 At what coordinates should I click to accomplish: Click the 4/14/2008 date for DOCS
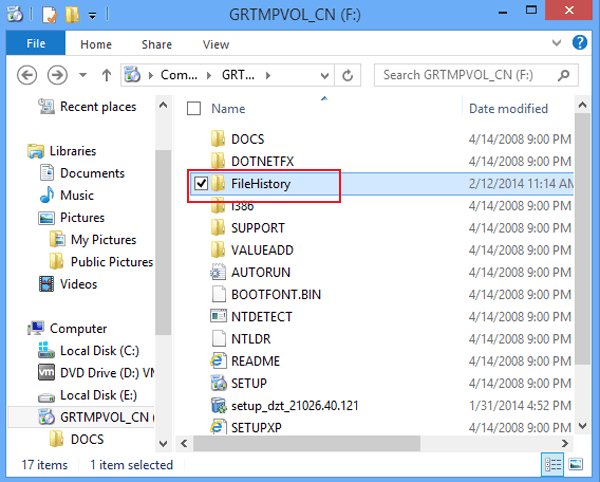coord(520,139)
